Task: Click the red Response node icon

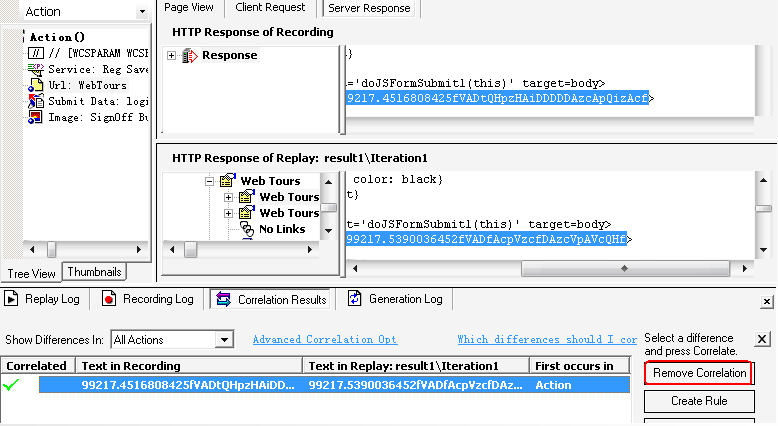Action: 190,55
